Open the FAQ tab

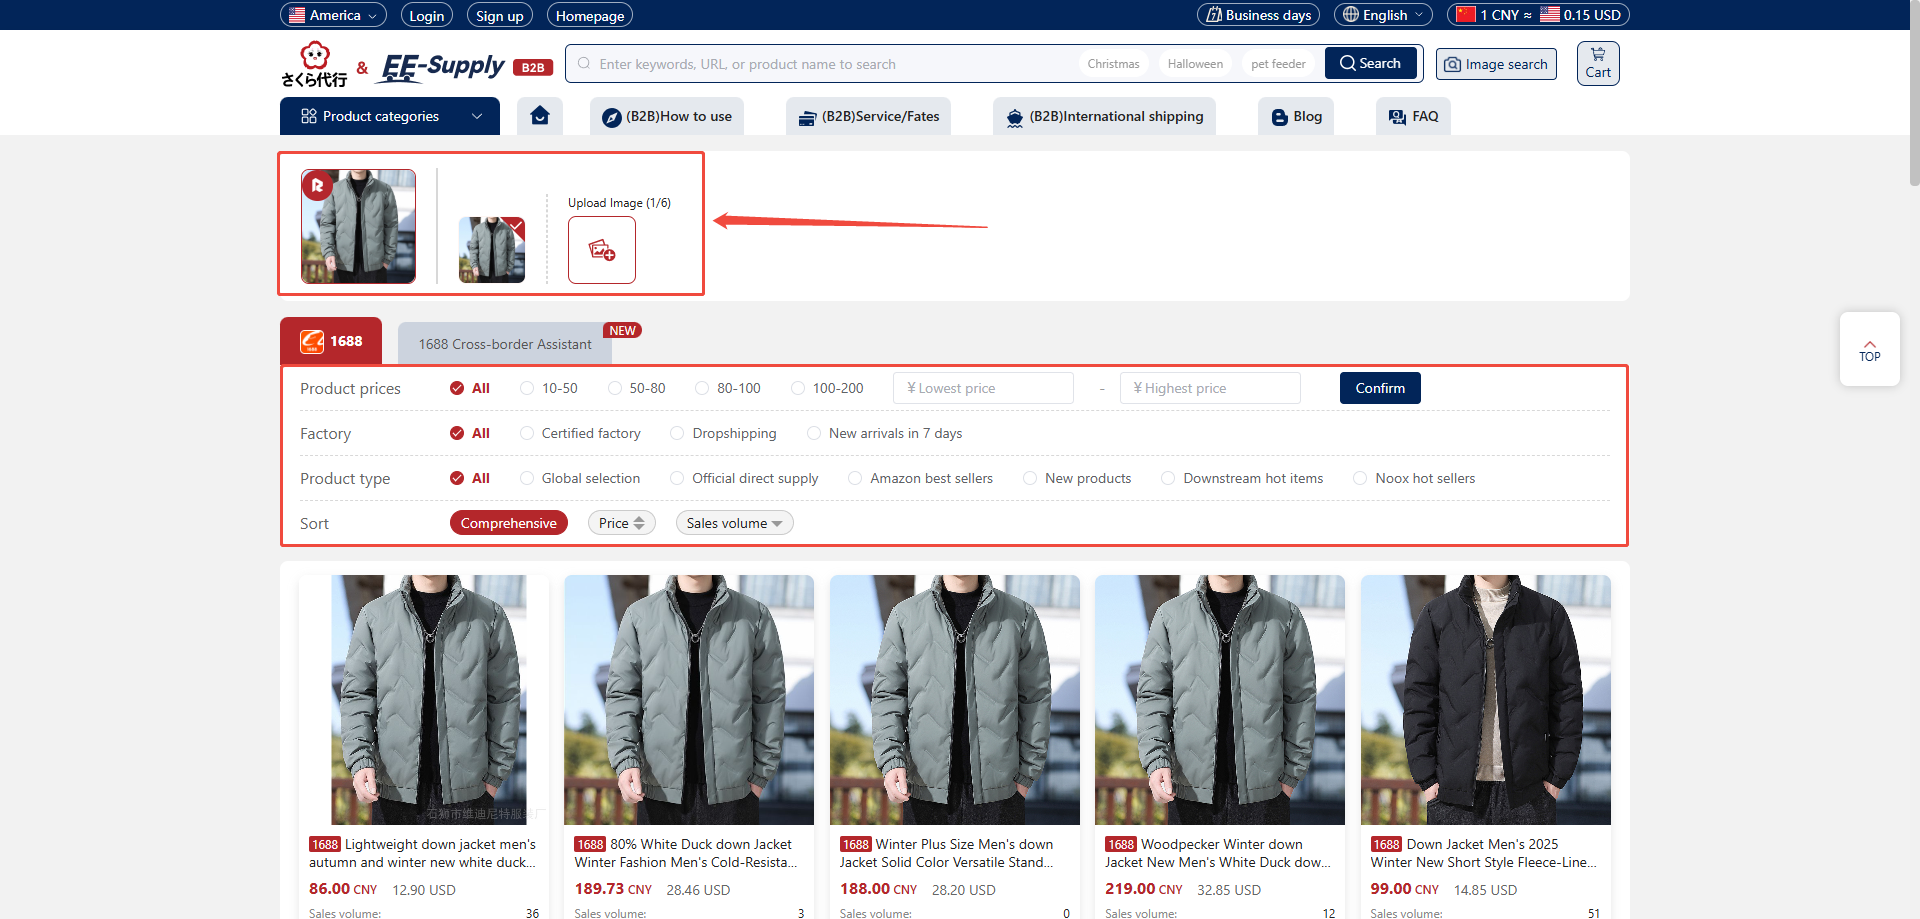tap(1413, 116)
